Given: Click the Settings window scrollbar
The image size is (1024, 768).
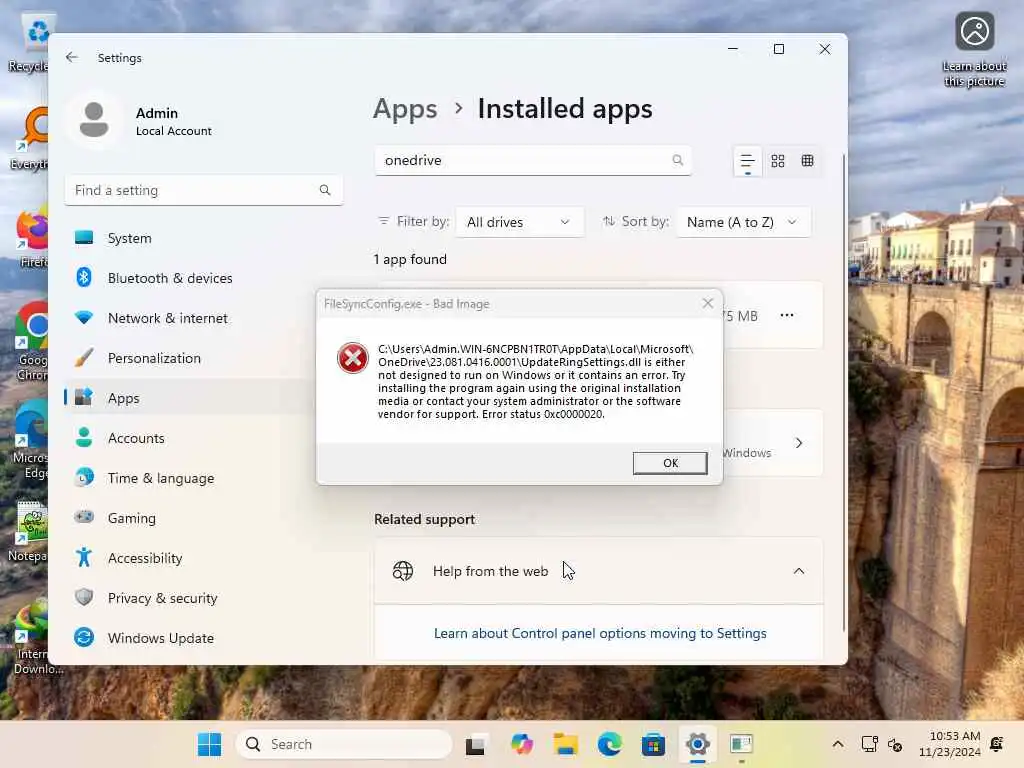Looking at the screenshot, I should pyautogui.click(x=843, y=392).
